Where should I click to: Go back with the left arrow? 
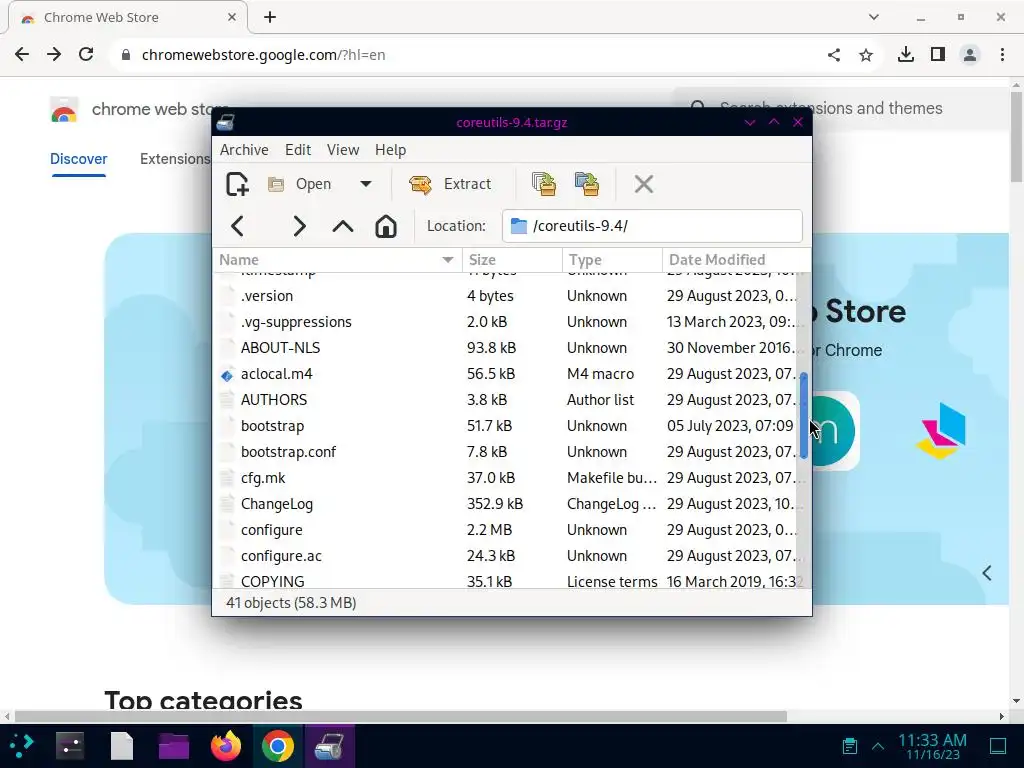pyautogui.click(x=237, y=226)
